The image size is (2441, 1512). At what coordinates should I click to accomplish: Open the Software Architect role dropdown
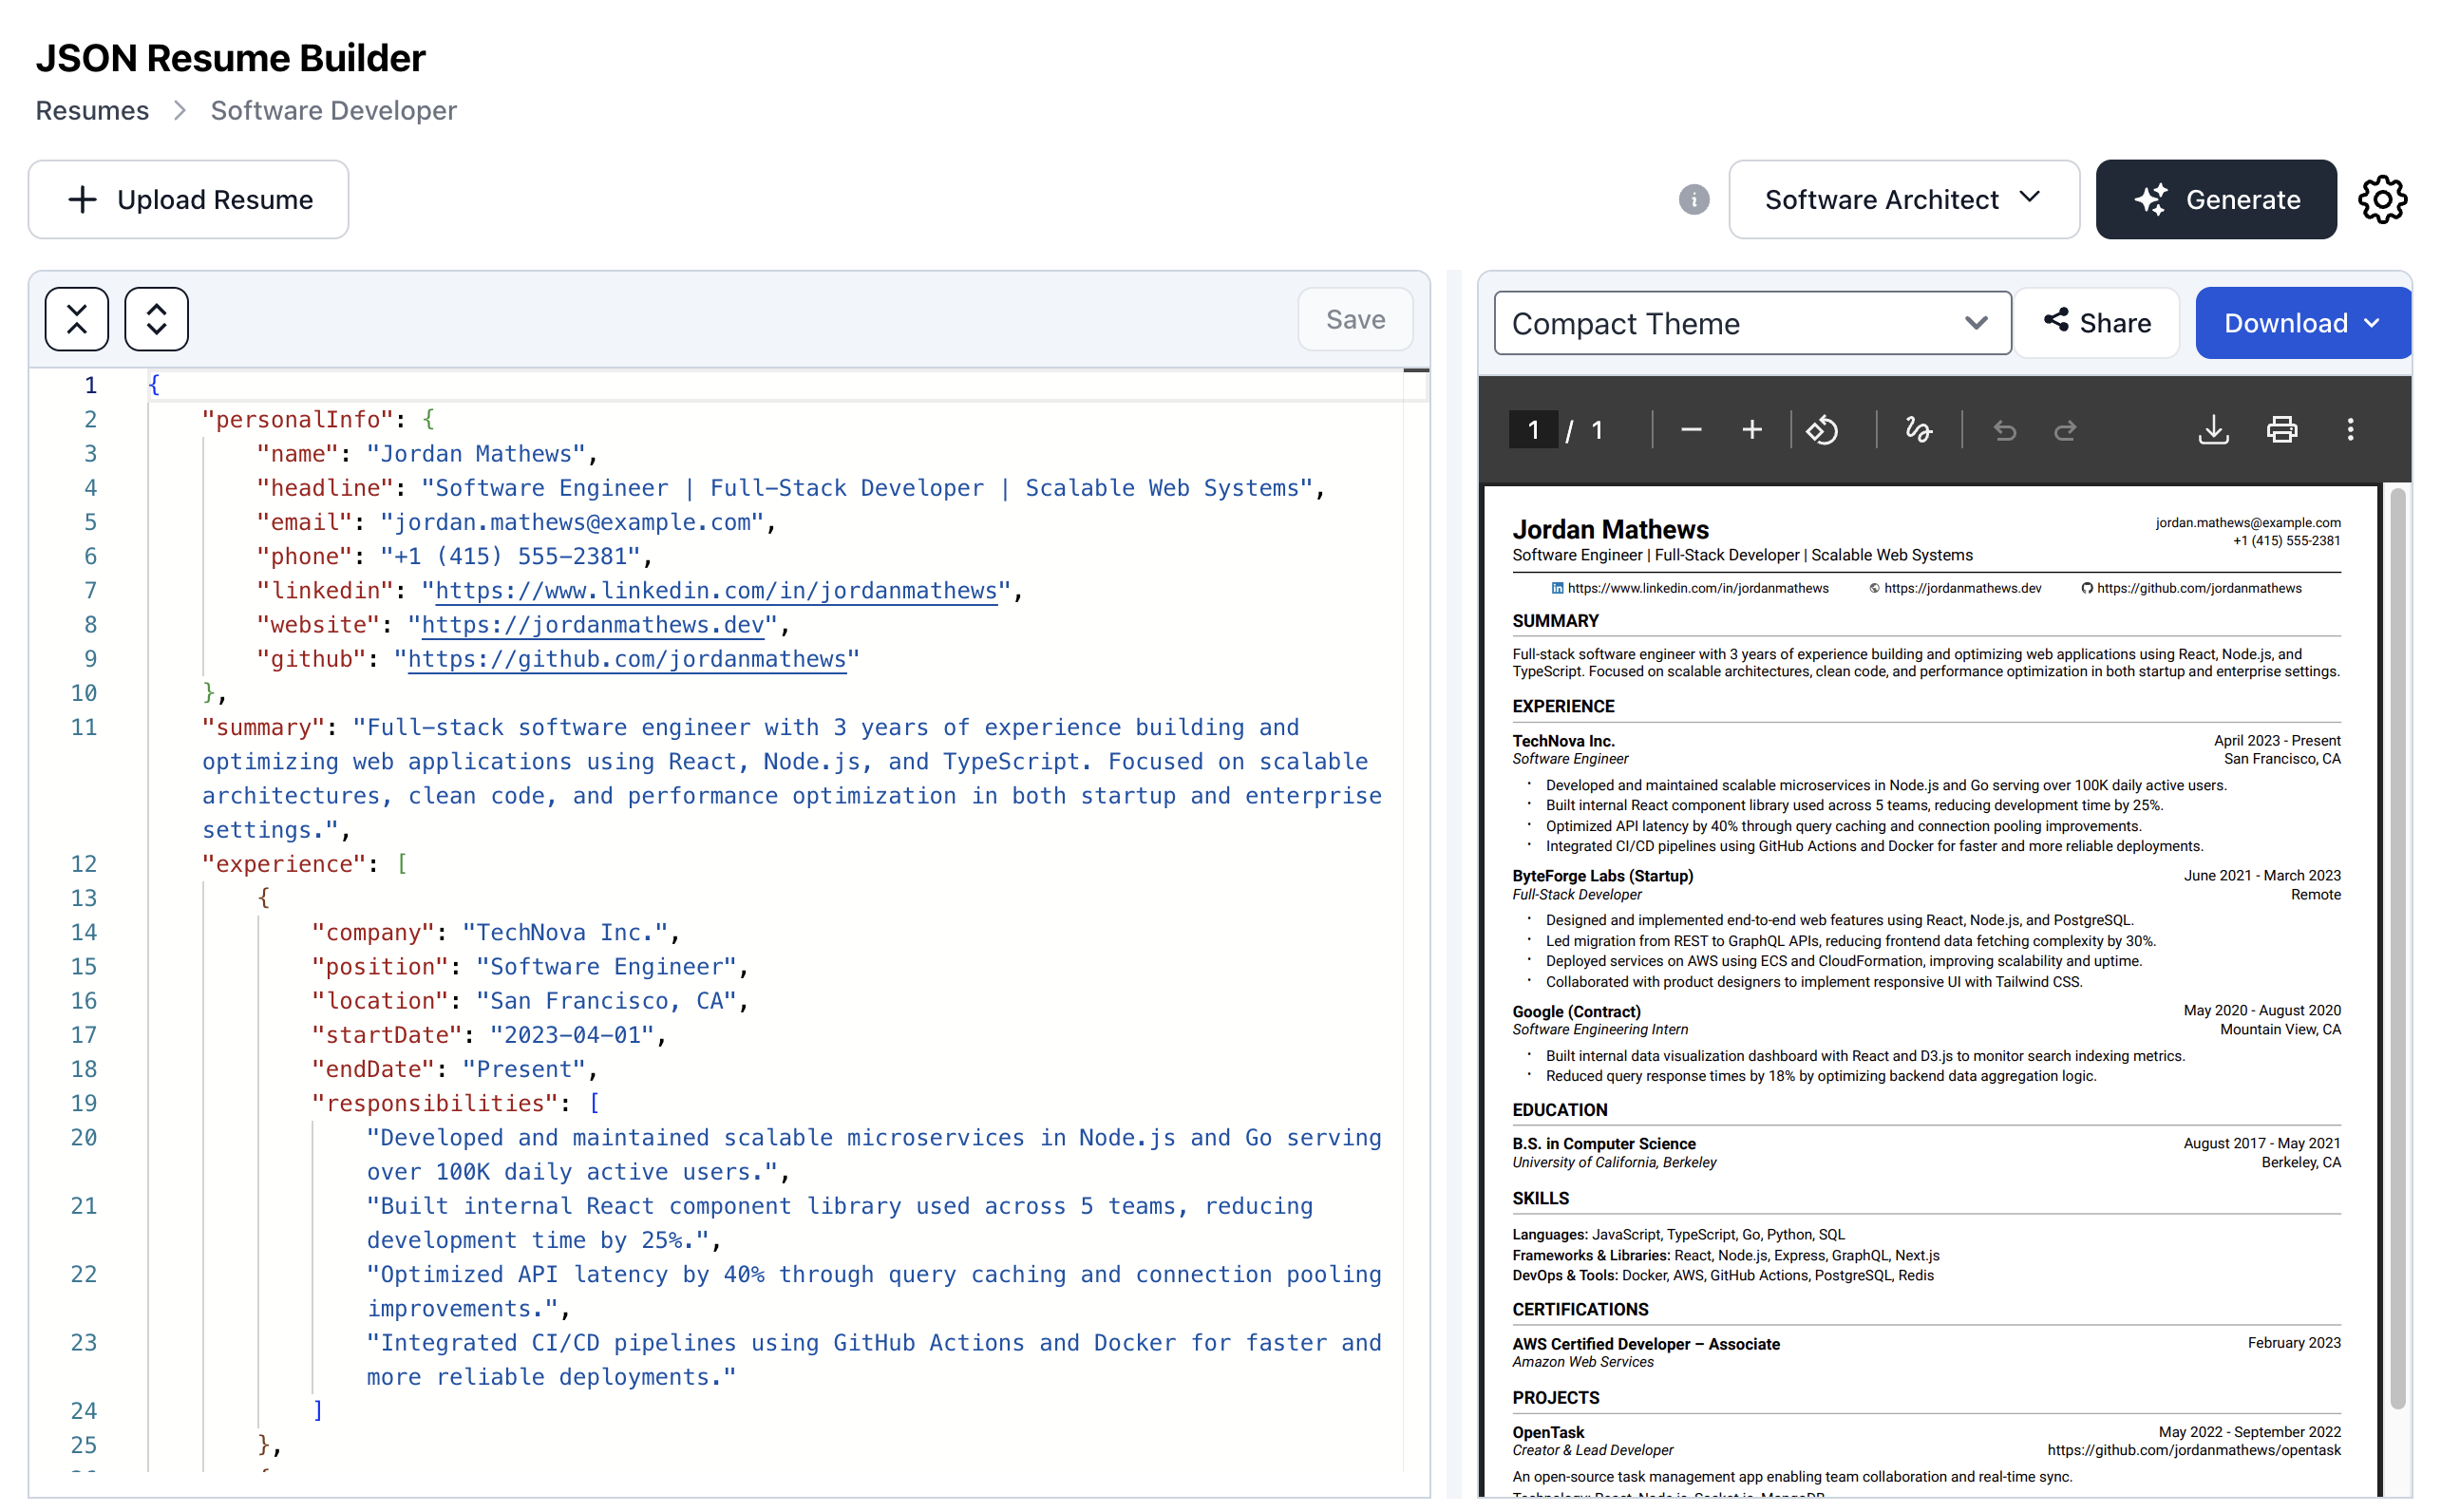(1903, 199)
